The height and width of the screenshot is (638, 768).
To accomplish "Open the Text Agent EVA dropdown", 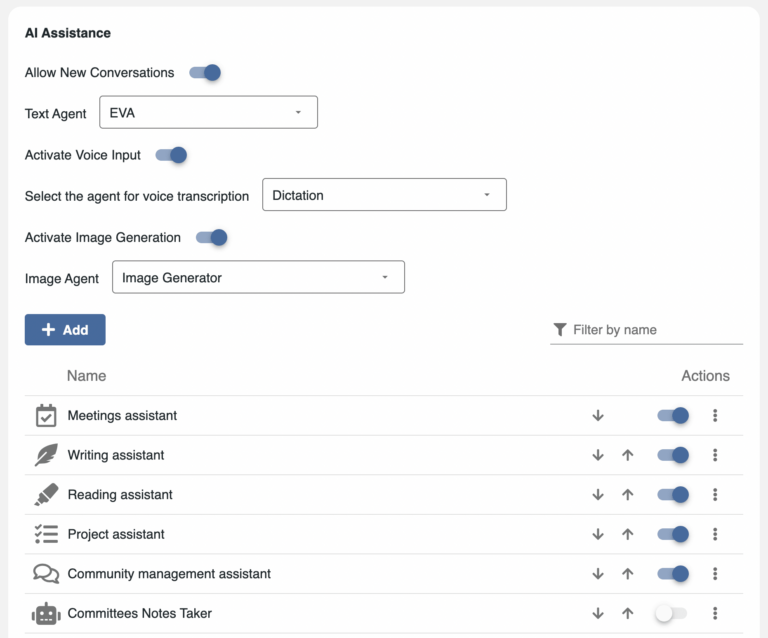I will (208, 113).
